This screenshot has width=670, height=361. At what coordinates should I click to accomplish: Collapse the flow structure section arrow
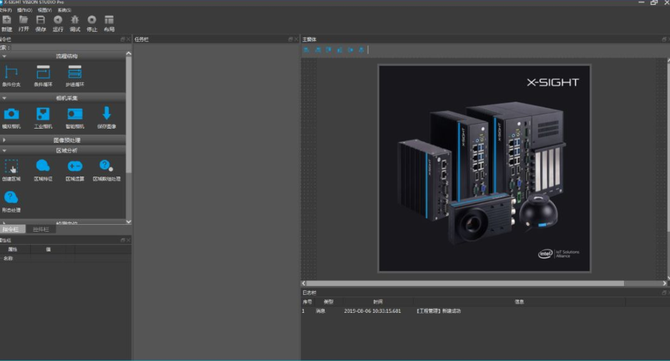click(4, 56)
